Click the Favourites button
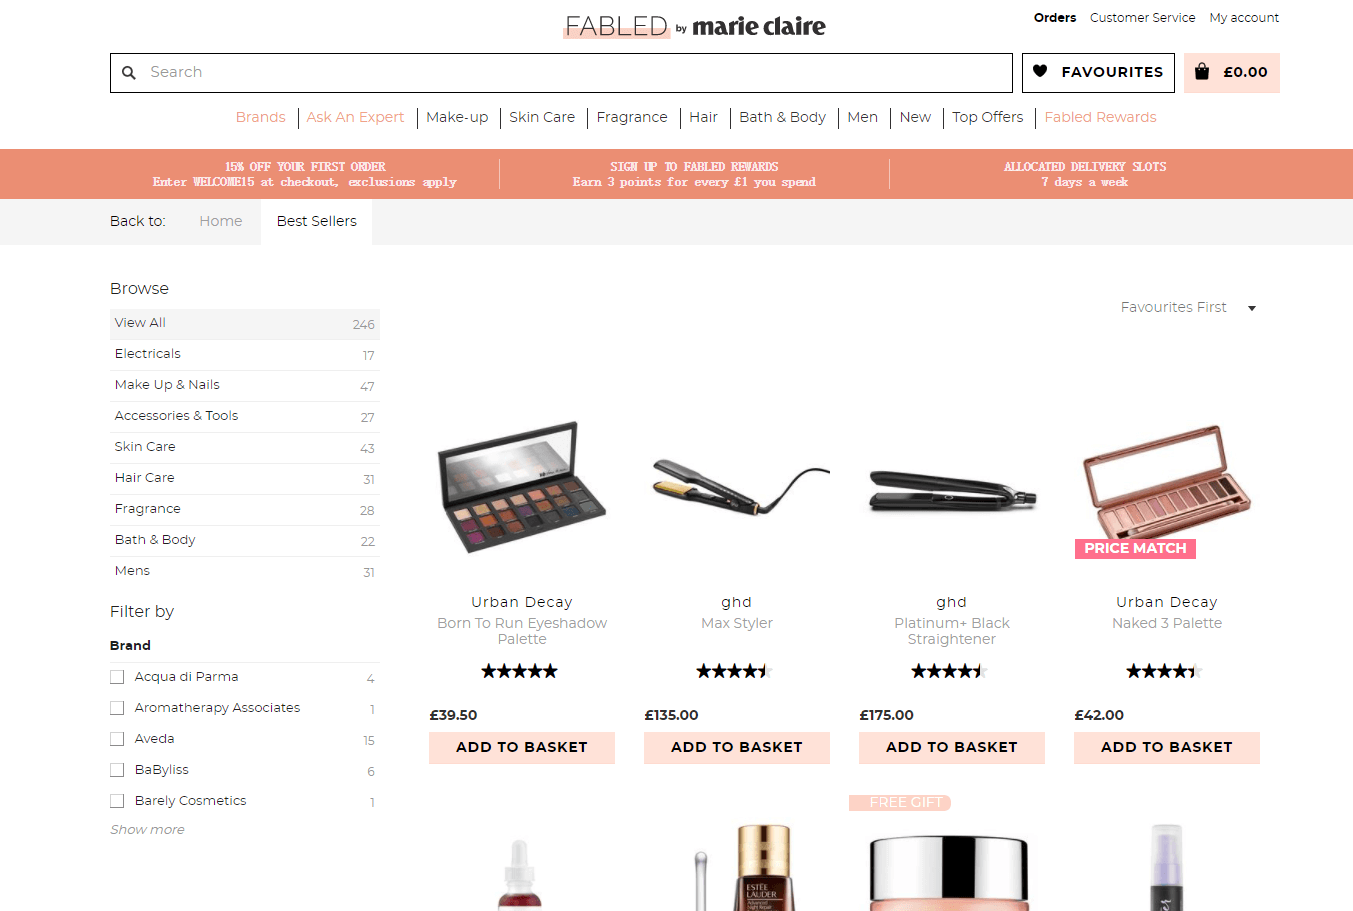This screenshot has width=1353, height=911. tap(1097, 73)
